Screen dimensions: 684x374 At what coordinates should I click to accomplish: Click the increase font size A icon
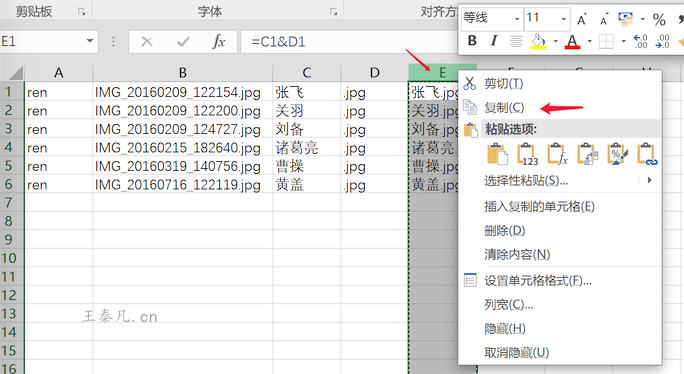pyautogui.click(x=581, y=19)
